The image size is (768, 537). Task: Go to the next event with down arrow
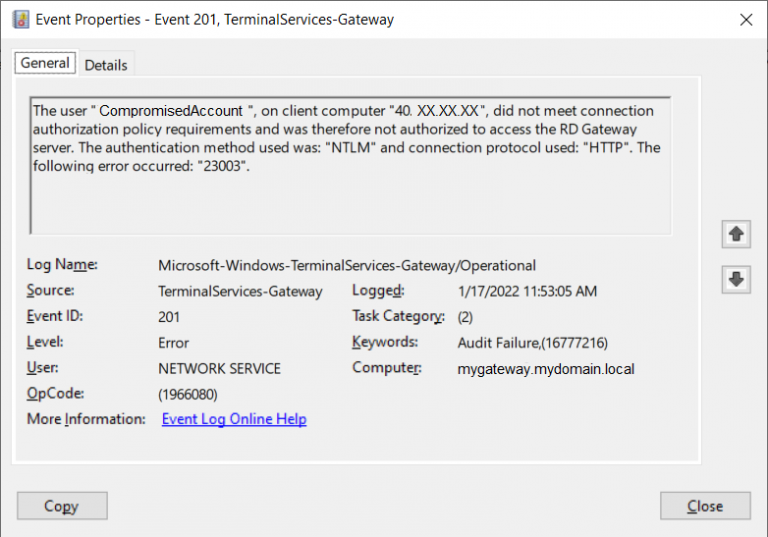click(x=736, y=280)
